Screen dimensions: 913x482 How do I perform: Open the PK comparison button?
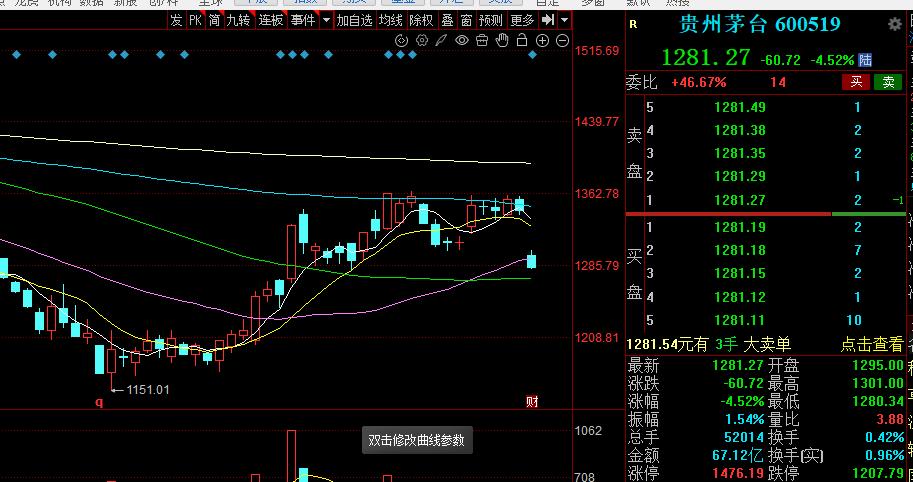tap(195, 20)
